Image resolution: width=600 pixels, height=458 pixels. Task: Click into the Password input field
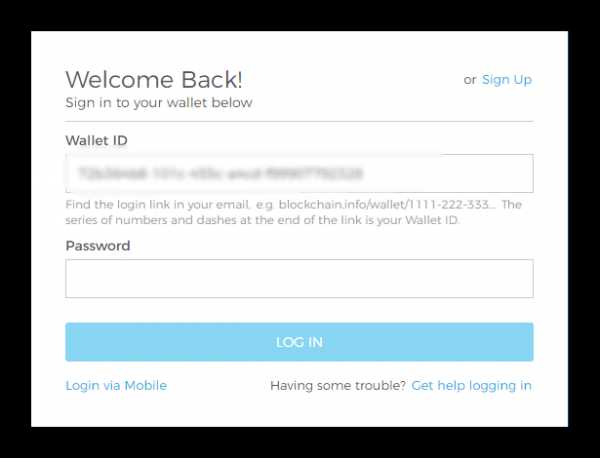pyautogui.click(x=299, y=278)
